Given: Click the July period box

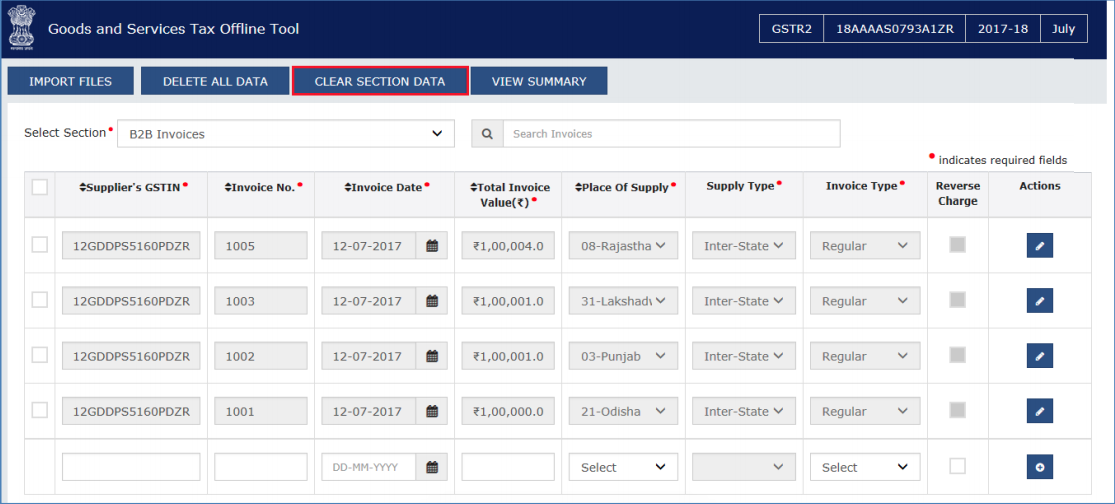Looking at the screenshot, I should click(x=1064, y=29).
